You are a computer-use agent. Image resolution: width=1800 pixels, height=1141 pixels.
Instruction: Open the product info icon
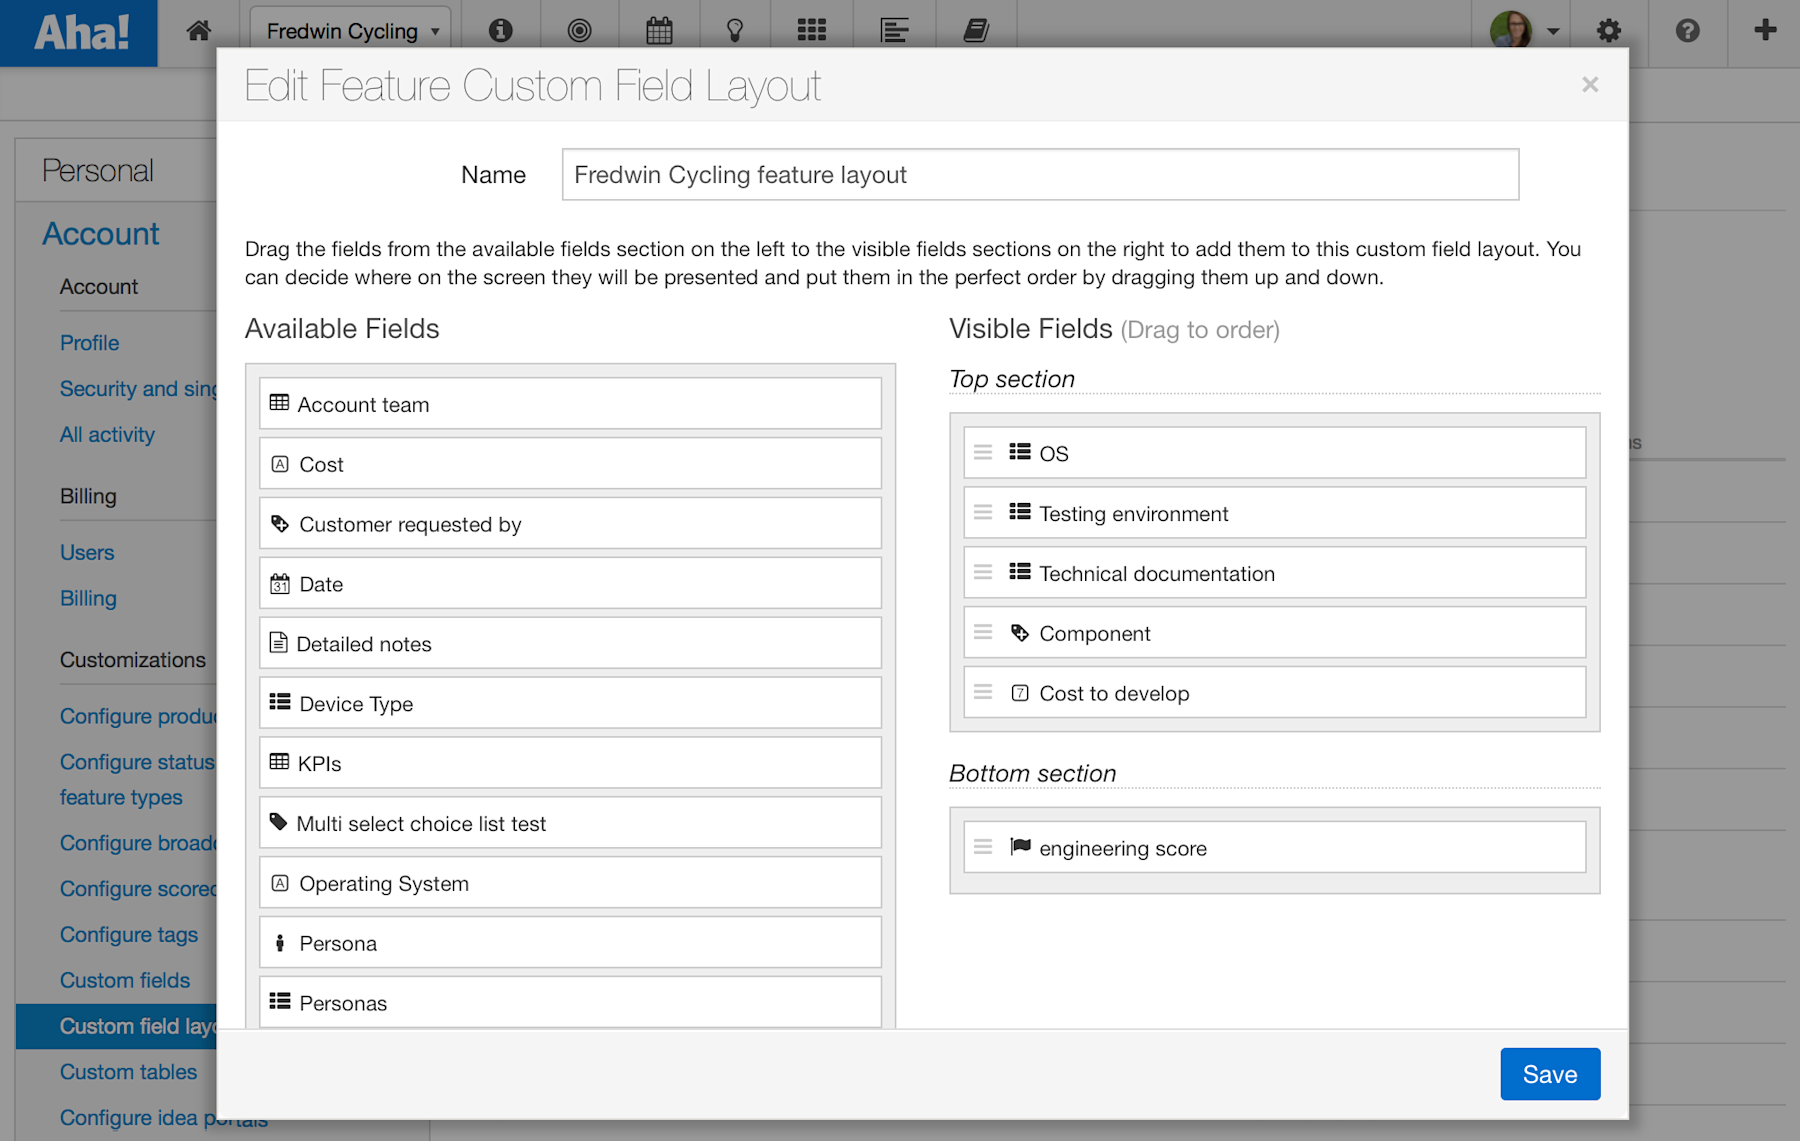(x=500, y=31)
